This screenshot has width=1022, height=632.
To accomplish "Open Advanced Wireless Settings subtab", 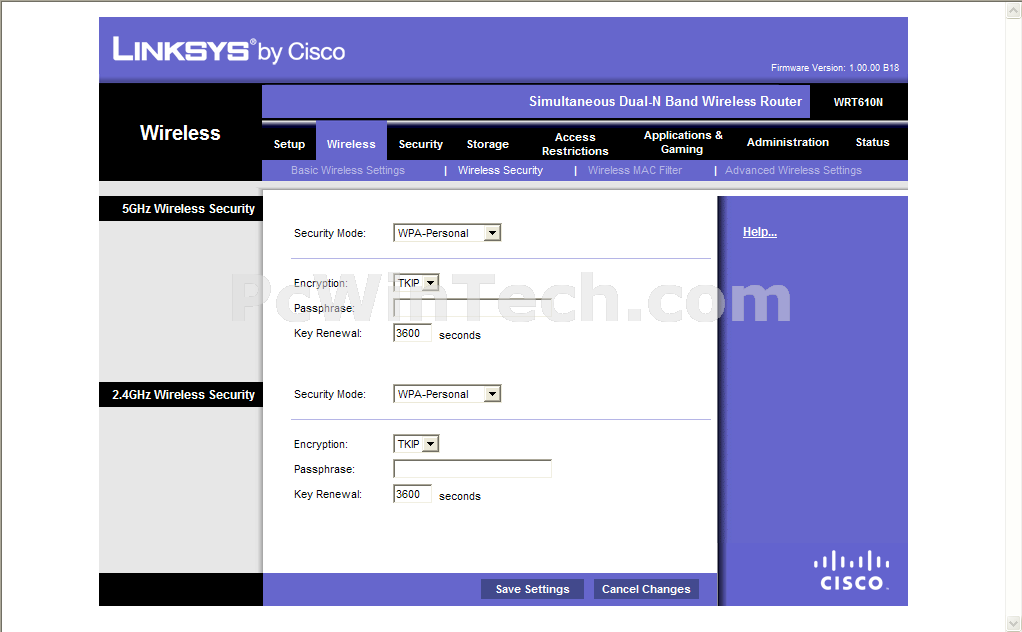I will 793,170.
